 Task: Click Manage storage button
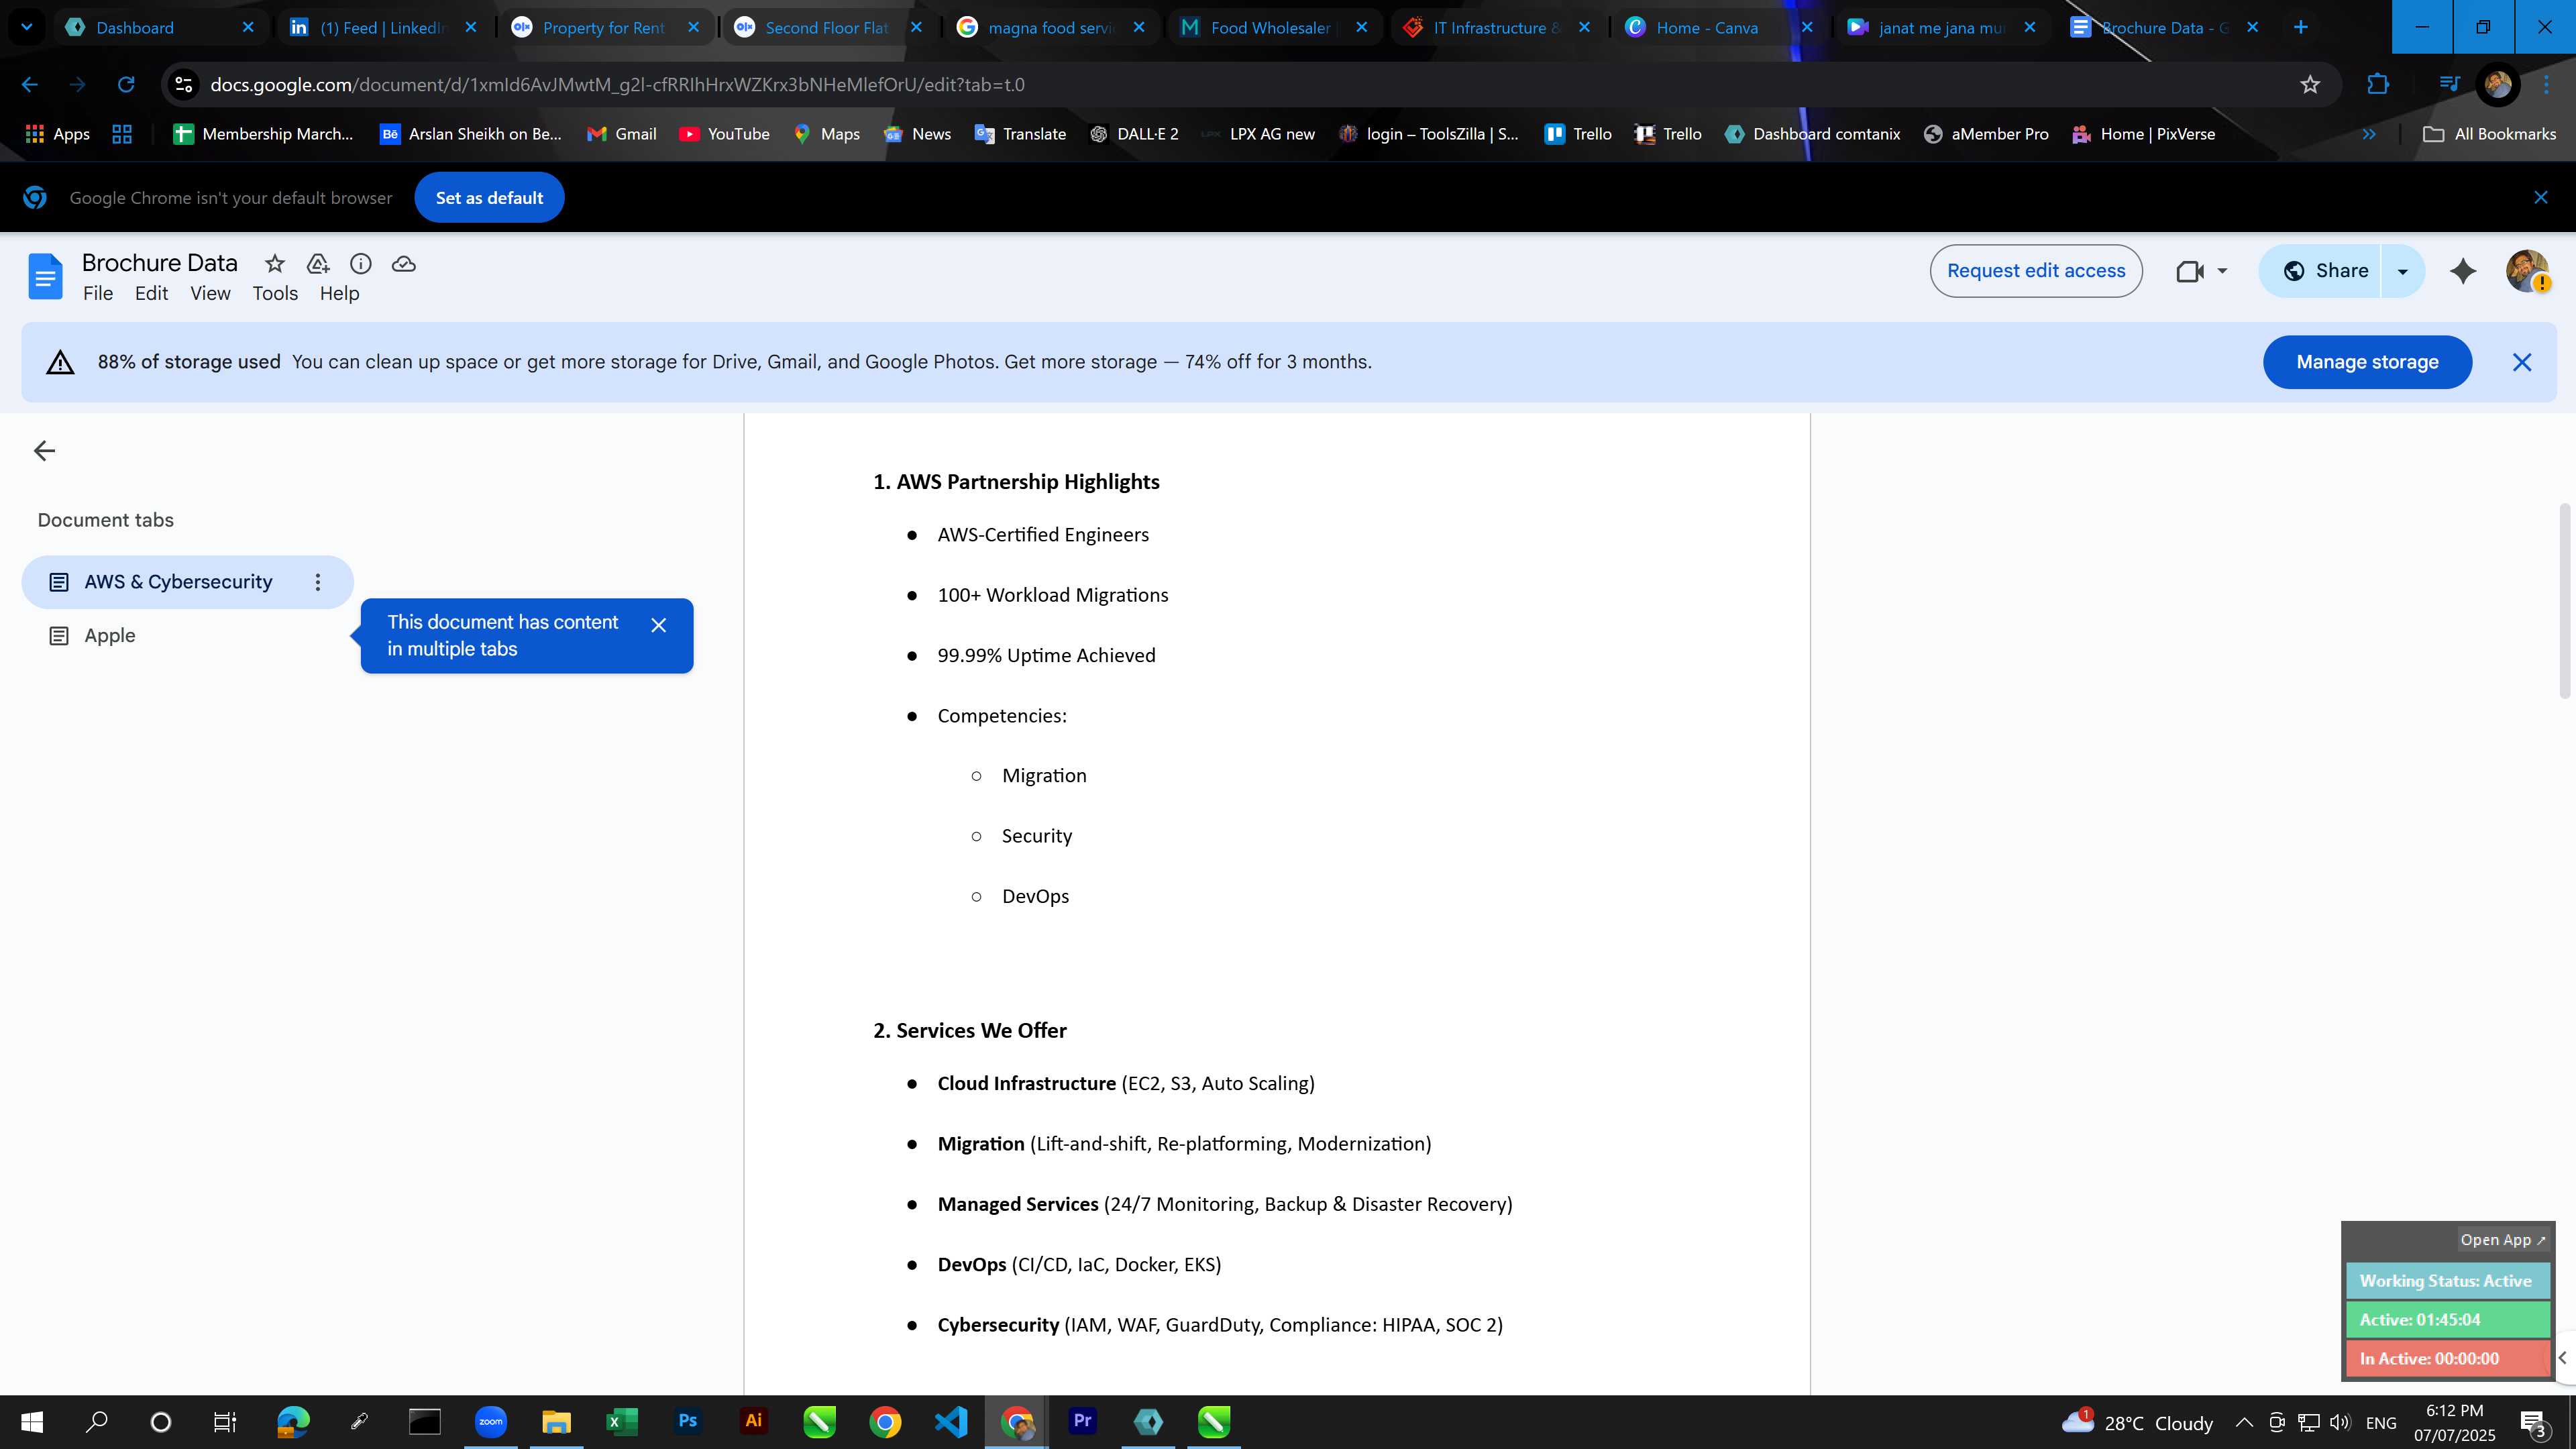(2367, 362)
